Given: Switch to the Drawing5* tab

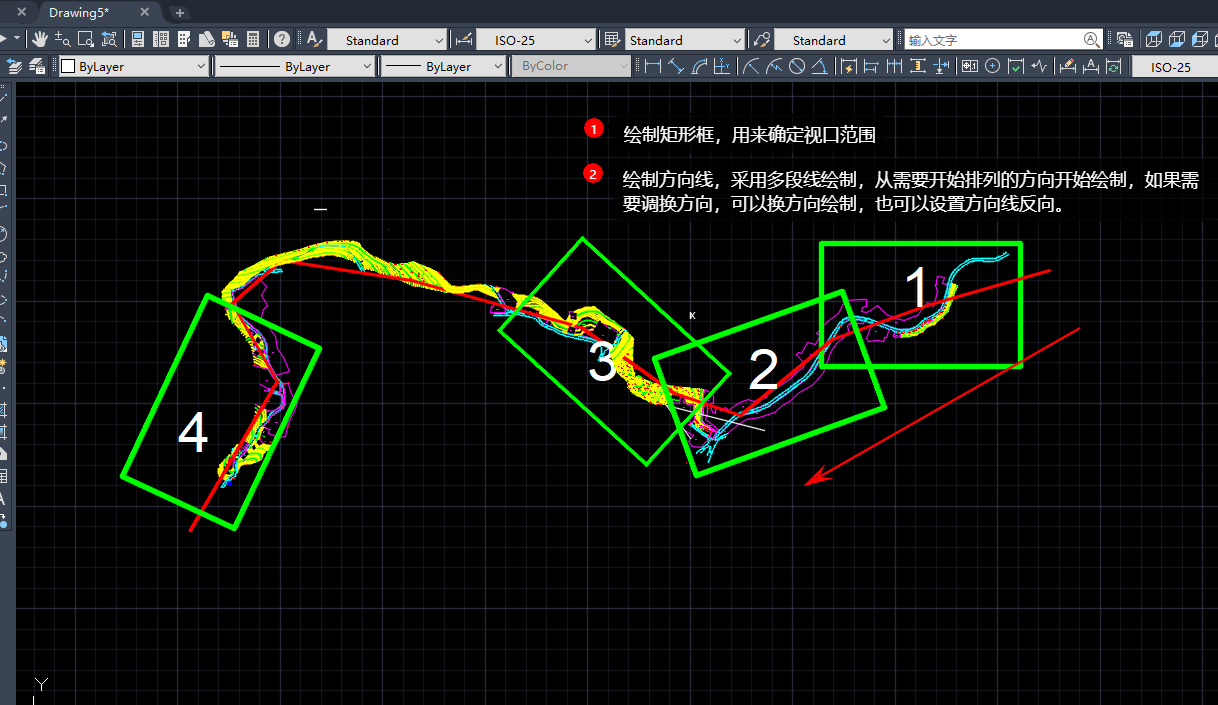Looking at the screenshot, I should point(79,12).
